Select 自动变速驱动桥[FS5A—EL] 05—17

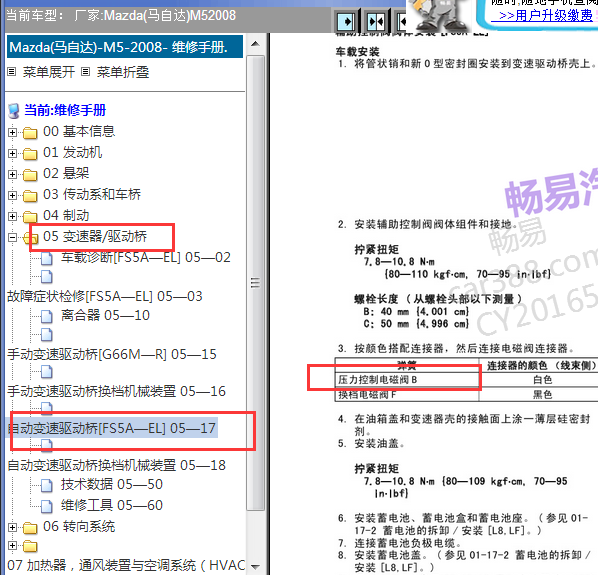coord(112,428)
